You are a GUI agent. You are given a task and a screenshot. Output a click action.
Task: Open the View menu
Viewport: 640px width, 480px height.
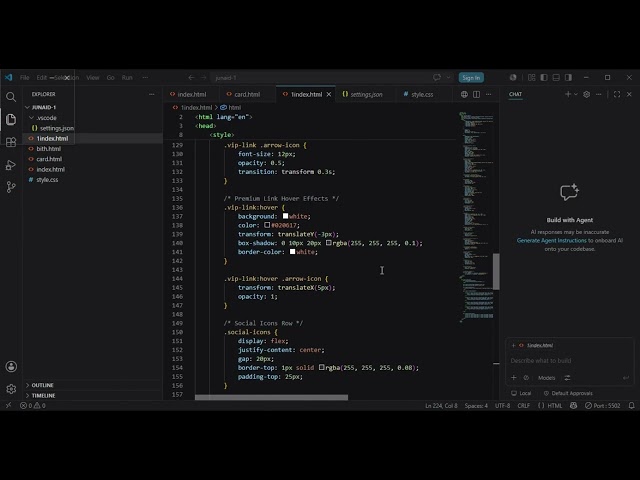(x=93, y=78)
